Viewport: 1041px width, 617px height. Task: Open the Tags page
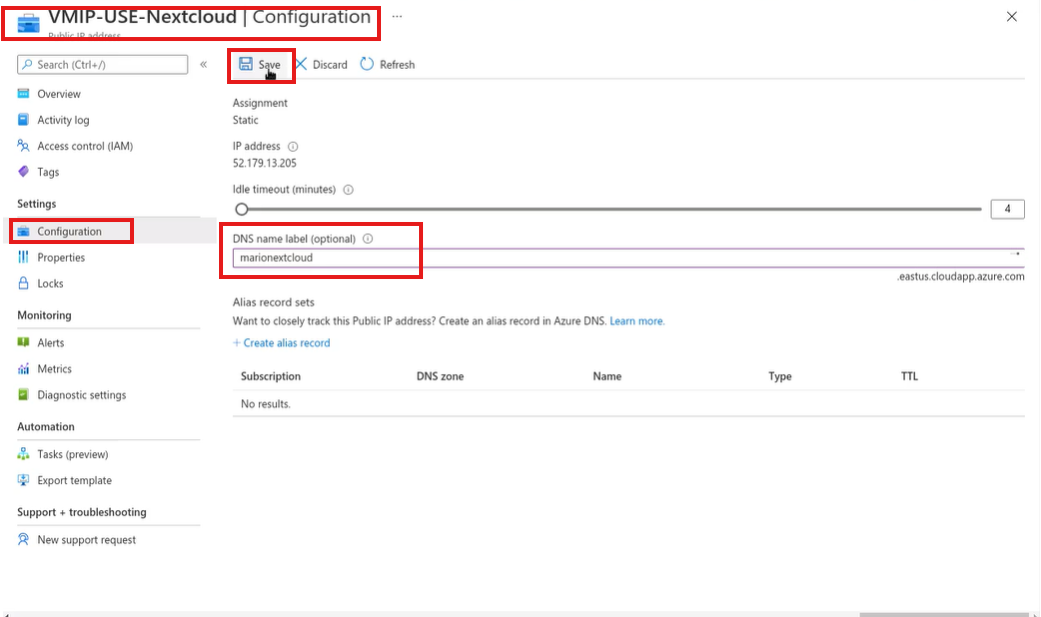(x=48, y=172)
